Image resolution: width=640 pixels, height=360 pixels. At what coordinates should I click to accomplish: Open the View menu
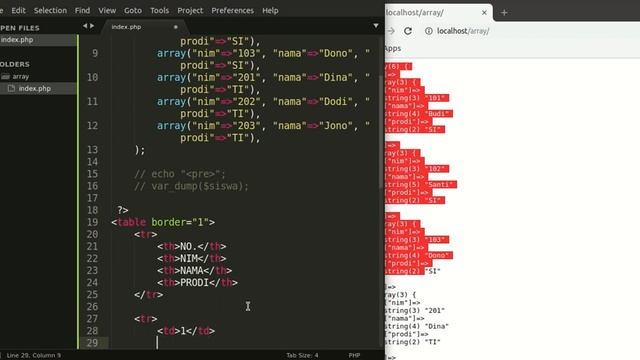tap(107, 11)
